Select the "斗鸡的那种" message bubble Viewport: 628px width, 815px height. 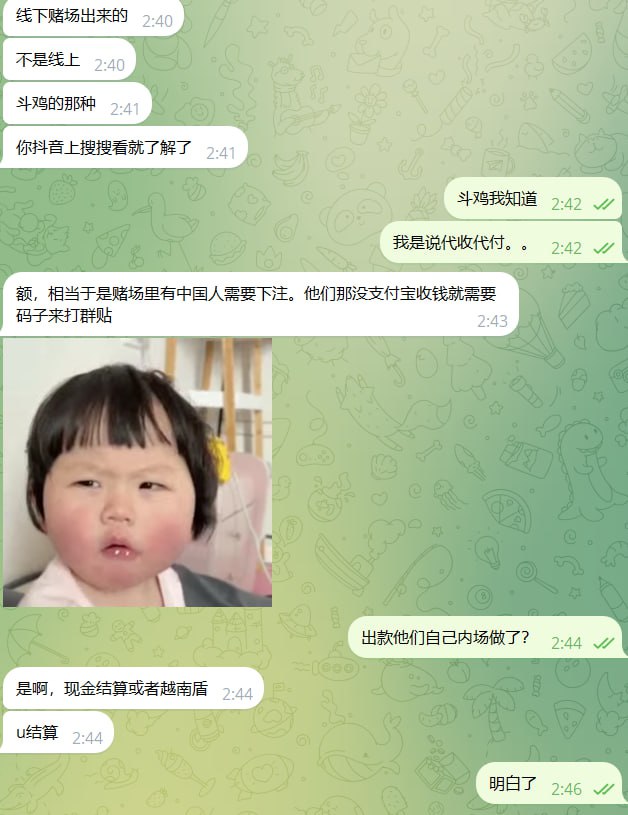[x=76, y=104]
